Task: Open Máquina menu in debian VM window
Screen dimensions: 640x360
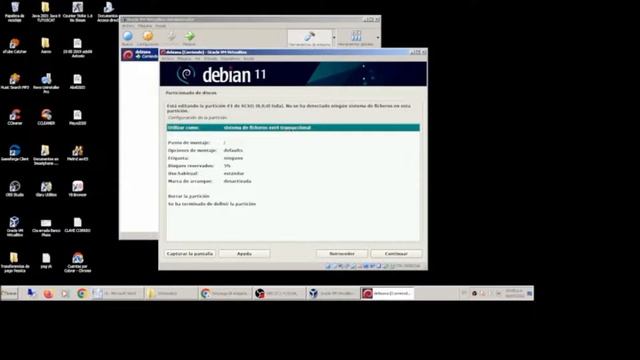Action: click(184, 59)
